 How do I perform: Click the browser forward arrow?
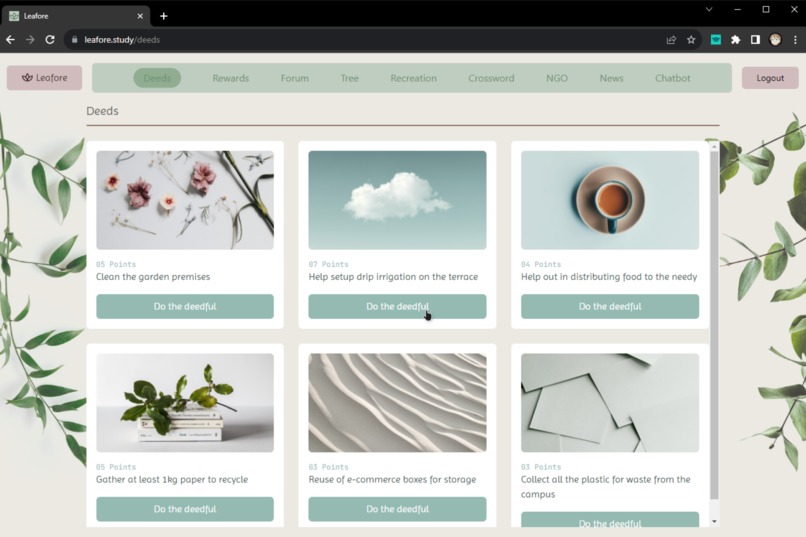[30, 40]
